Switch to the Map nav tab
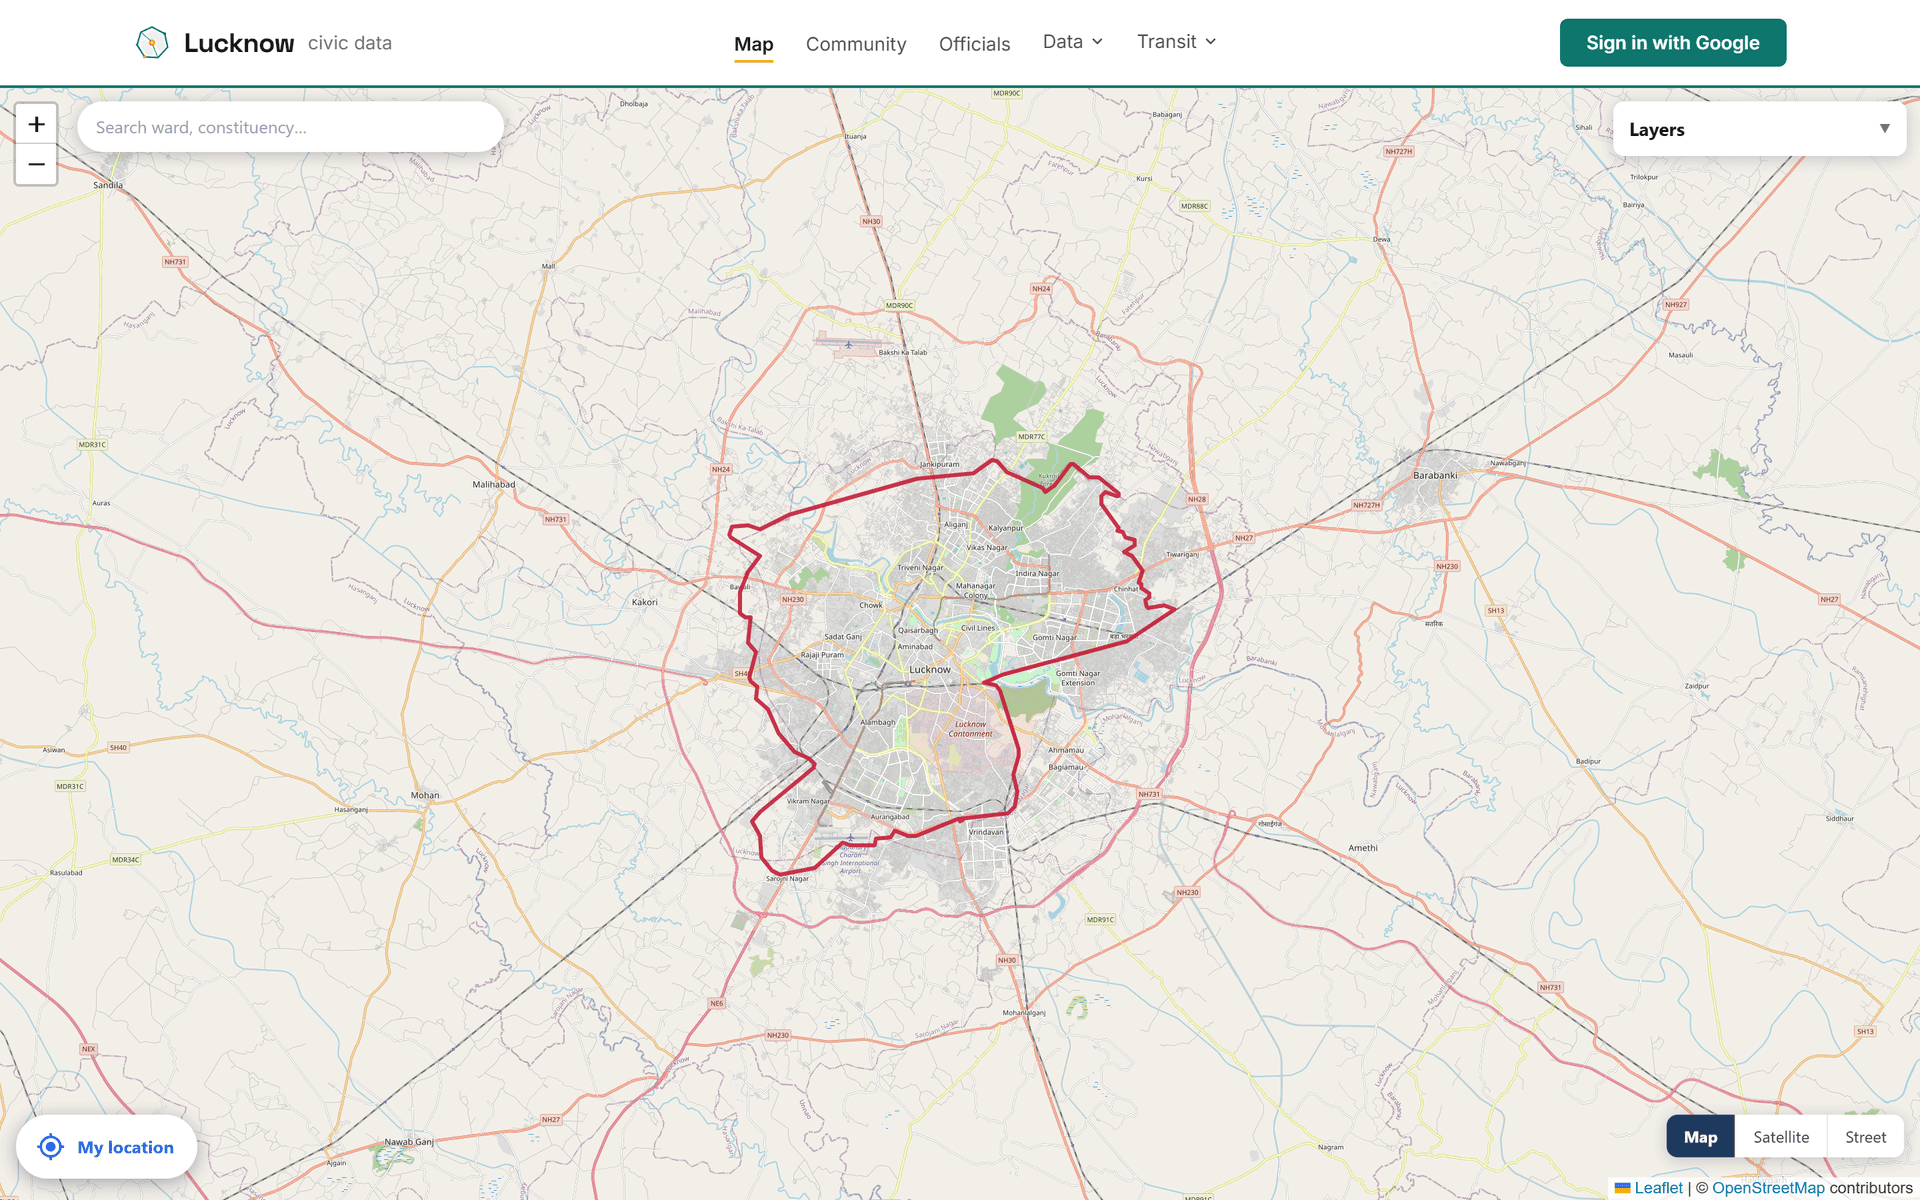This screenshot has width=1920, height=1200. pyautogui.click(x=754, y=44)
